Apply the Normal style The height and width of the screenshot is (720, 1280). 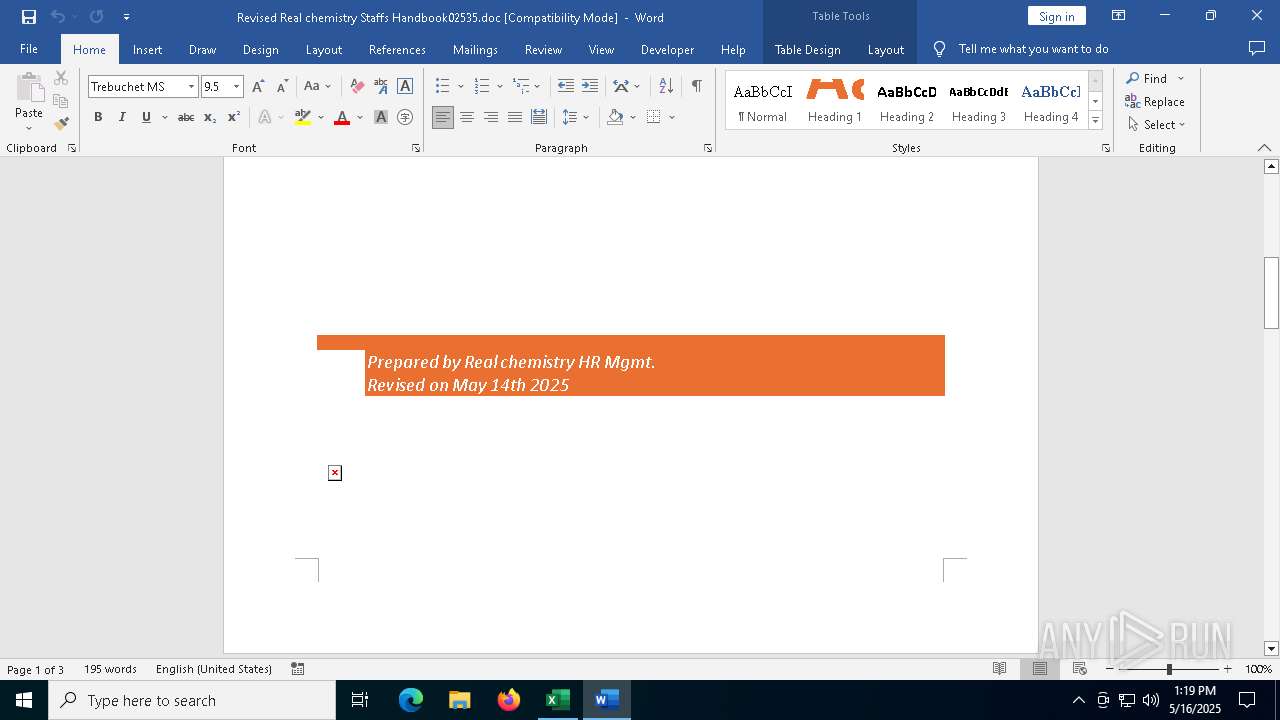click(763, 102)
